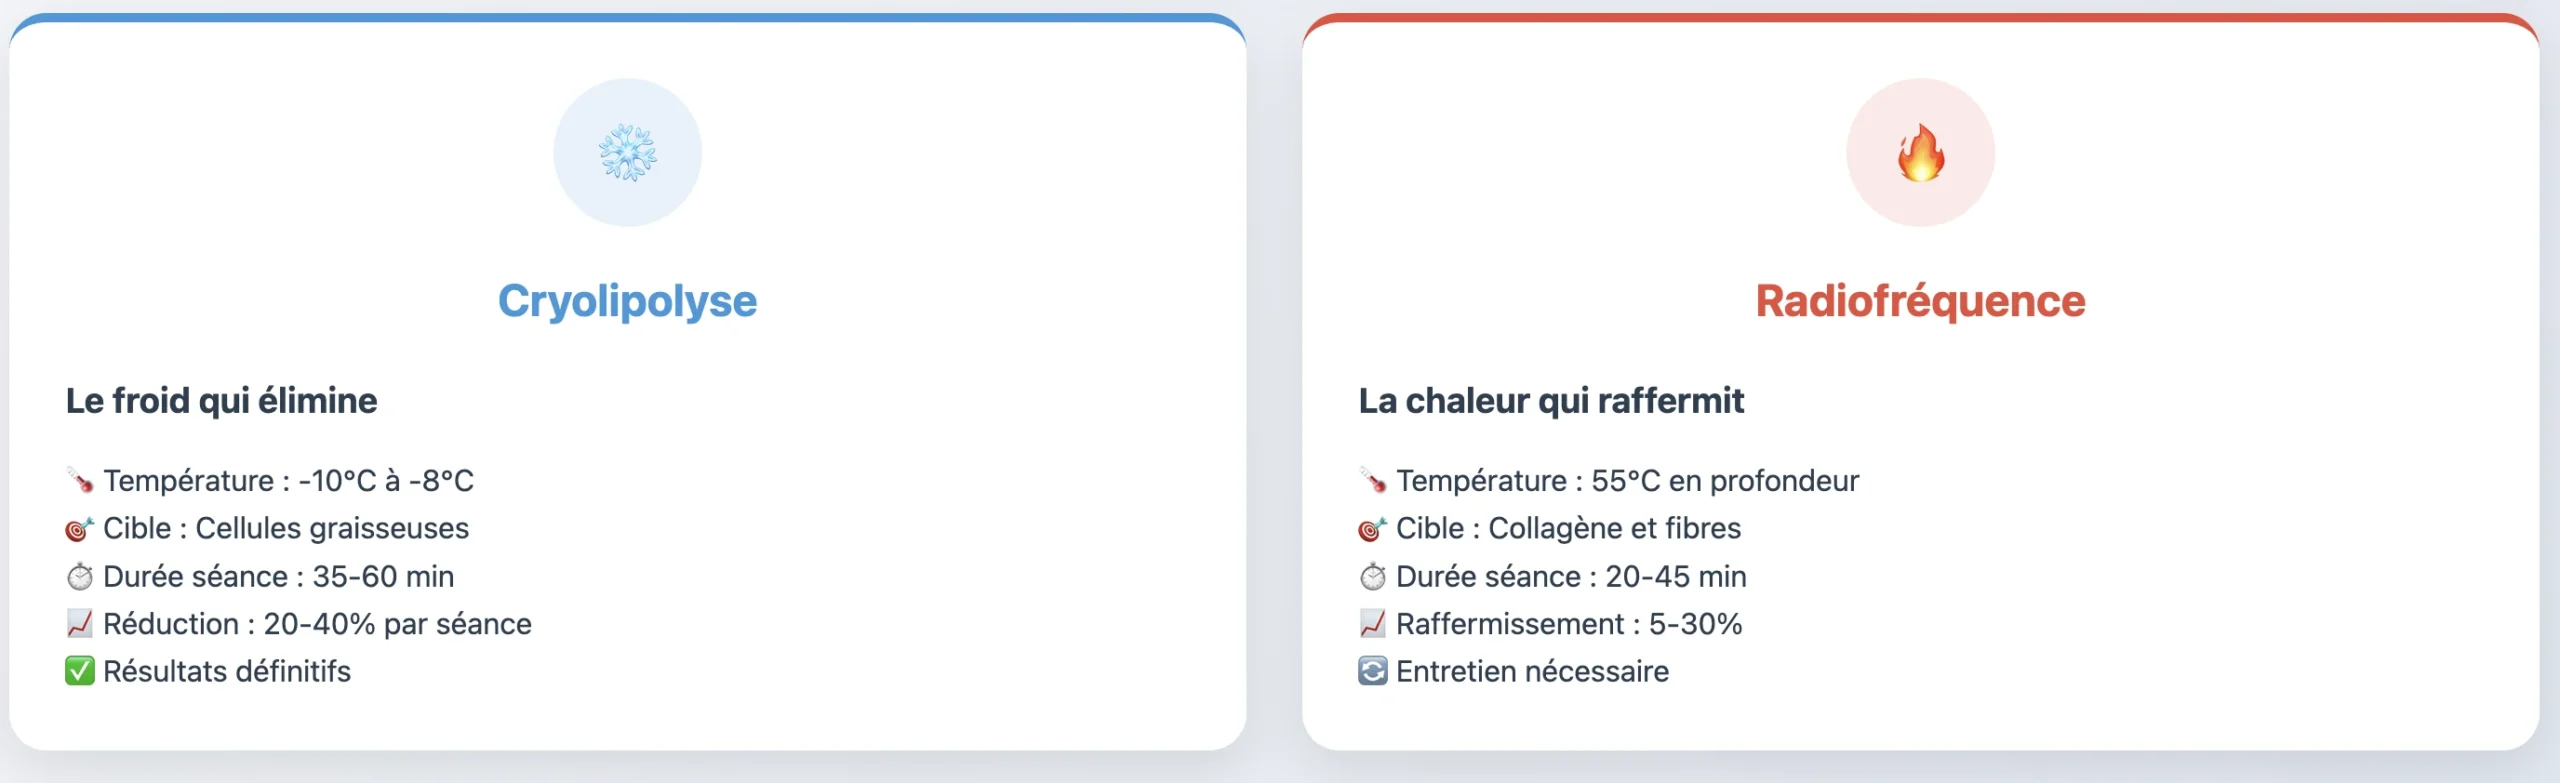Image resolution: width=2560 pixels, height=783 pixels.
Task: Click the Entretien nécessaire text
Action: pyautogui.click(x=1532, y=671)
